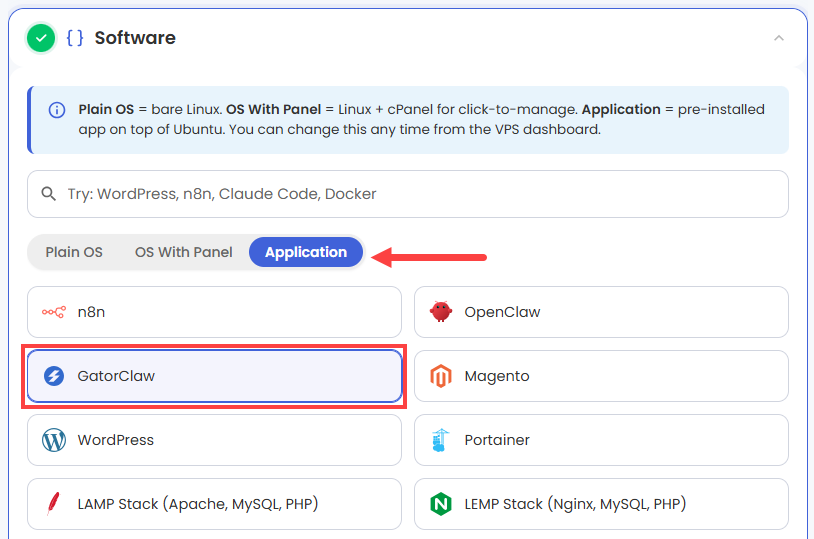The height and width of the screenshot is (539, 814).
Task: Click the red OpenClaw mascot icon
Action: tap(441, 312)
